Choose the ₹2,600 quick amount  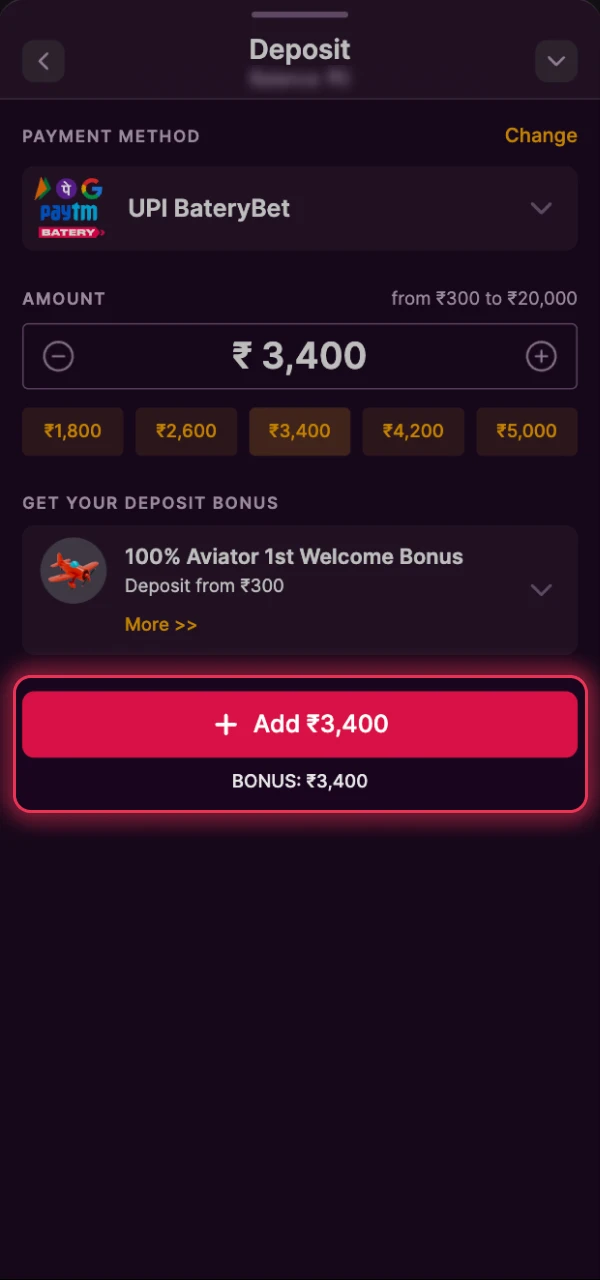[x=186, y=431]
